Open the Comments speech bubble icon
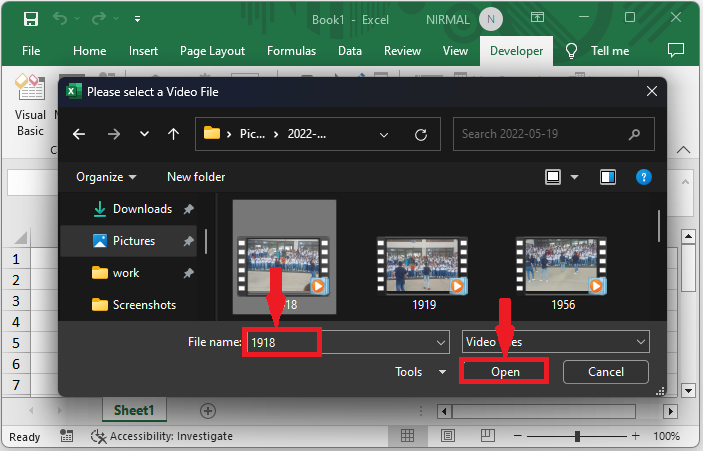Screen dimensions: 703x451 (676, 50)
